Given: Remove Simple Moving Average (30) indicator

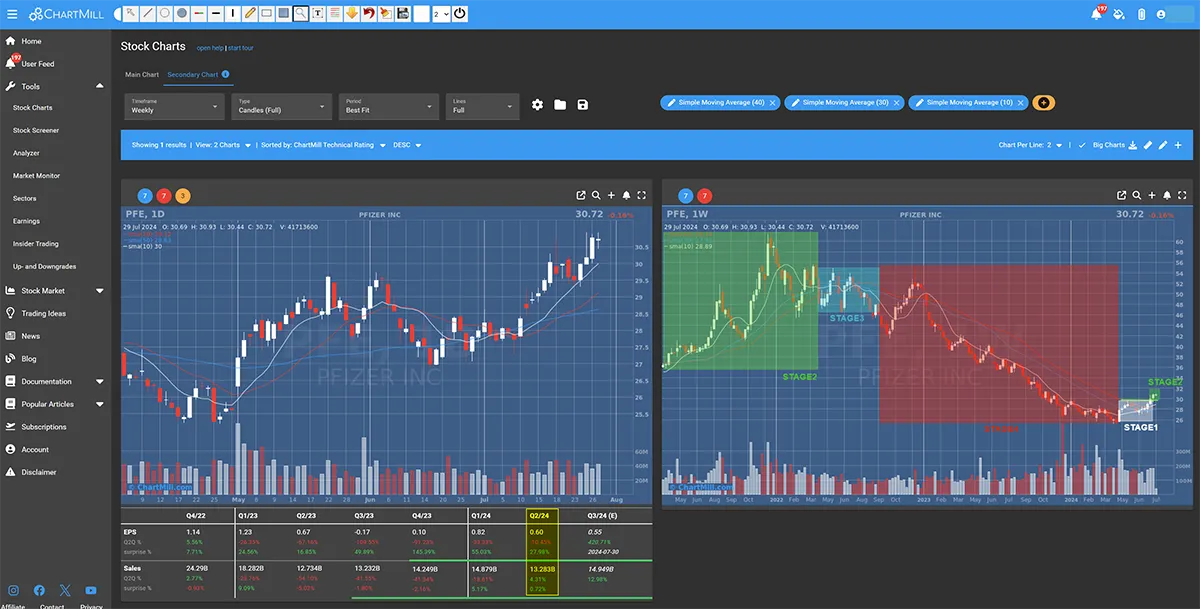Looking at the screenshot, I should tap(897, 103).
